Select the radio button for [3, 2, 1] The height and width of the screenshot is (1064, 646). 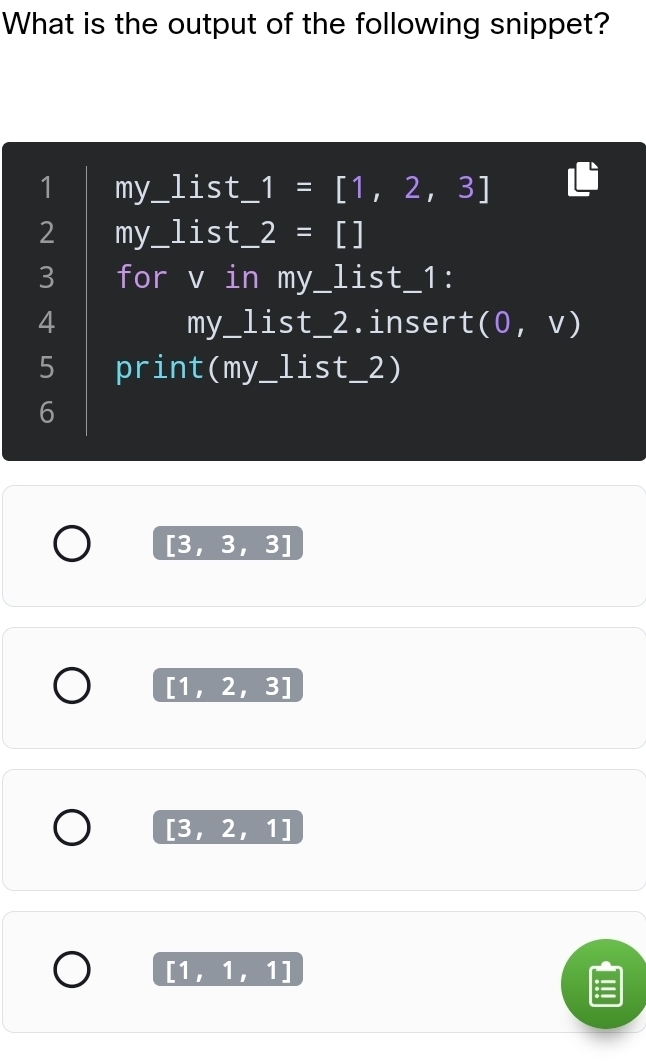pyautogui.click(x=71, y=827)
